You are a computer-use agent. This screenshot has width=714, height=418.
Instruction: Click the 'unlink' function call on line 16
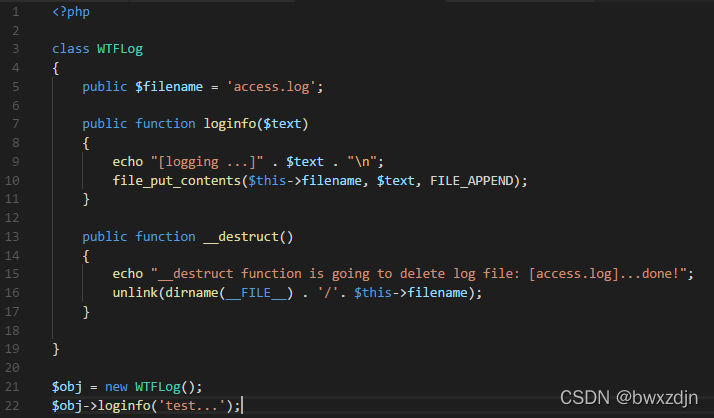135,293
